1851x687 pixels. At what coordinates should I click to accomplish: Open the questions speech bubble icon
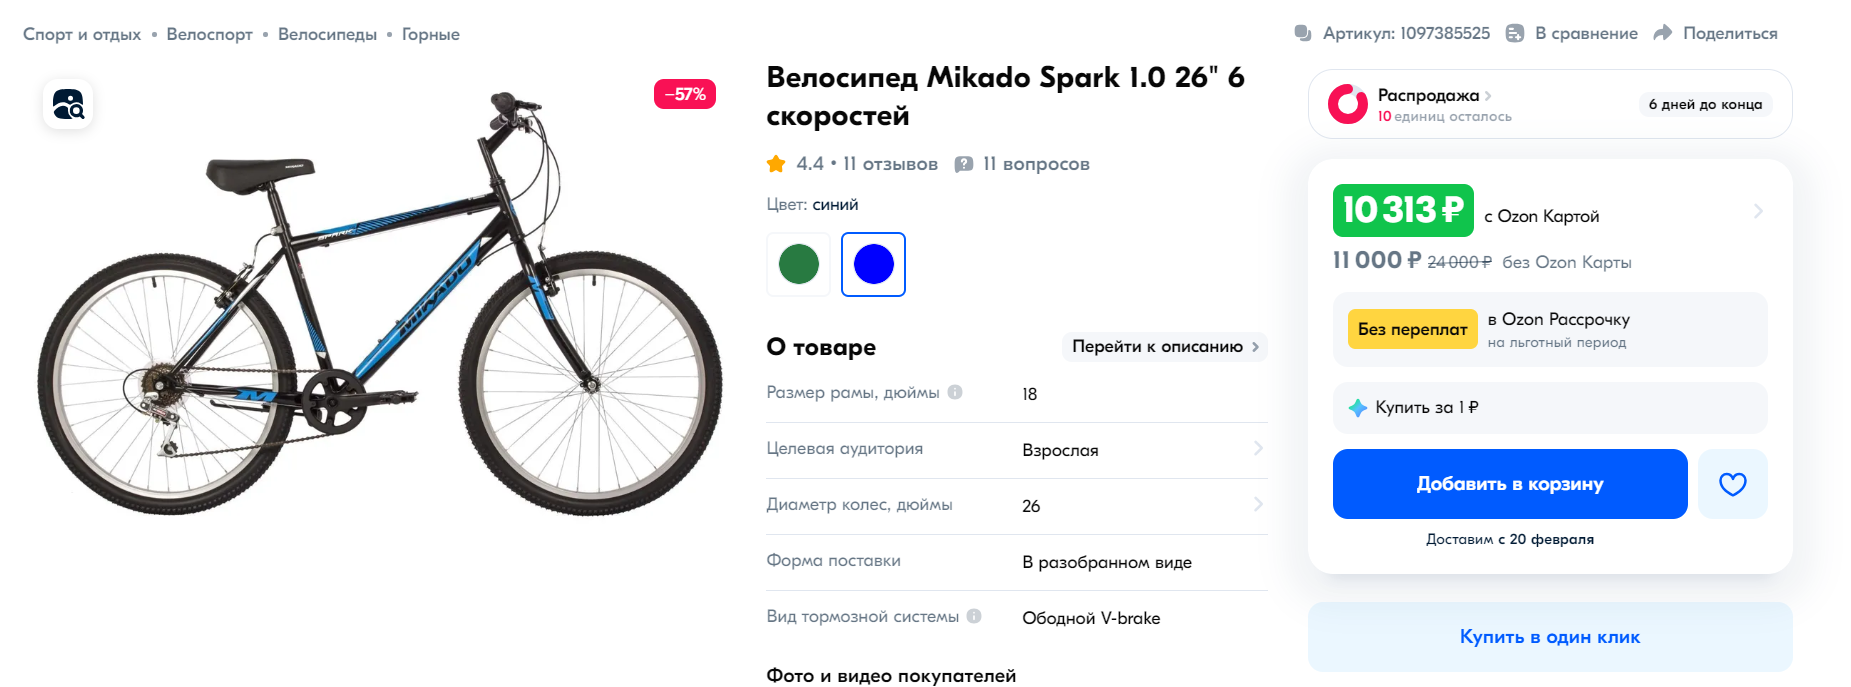(x=964, y=164)
